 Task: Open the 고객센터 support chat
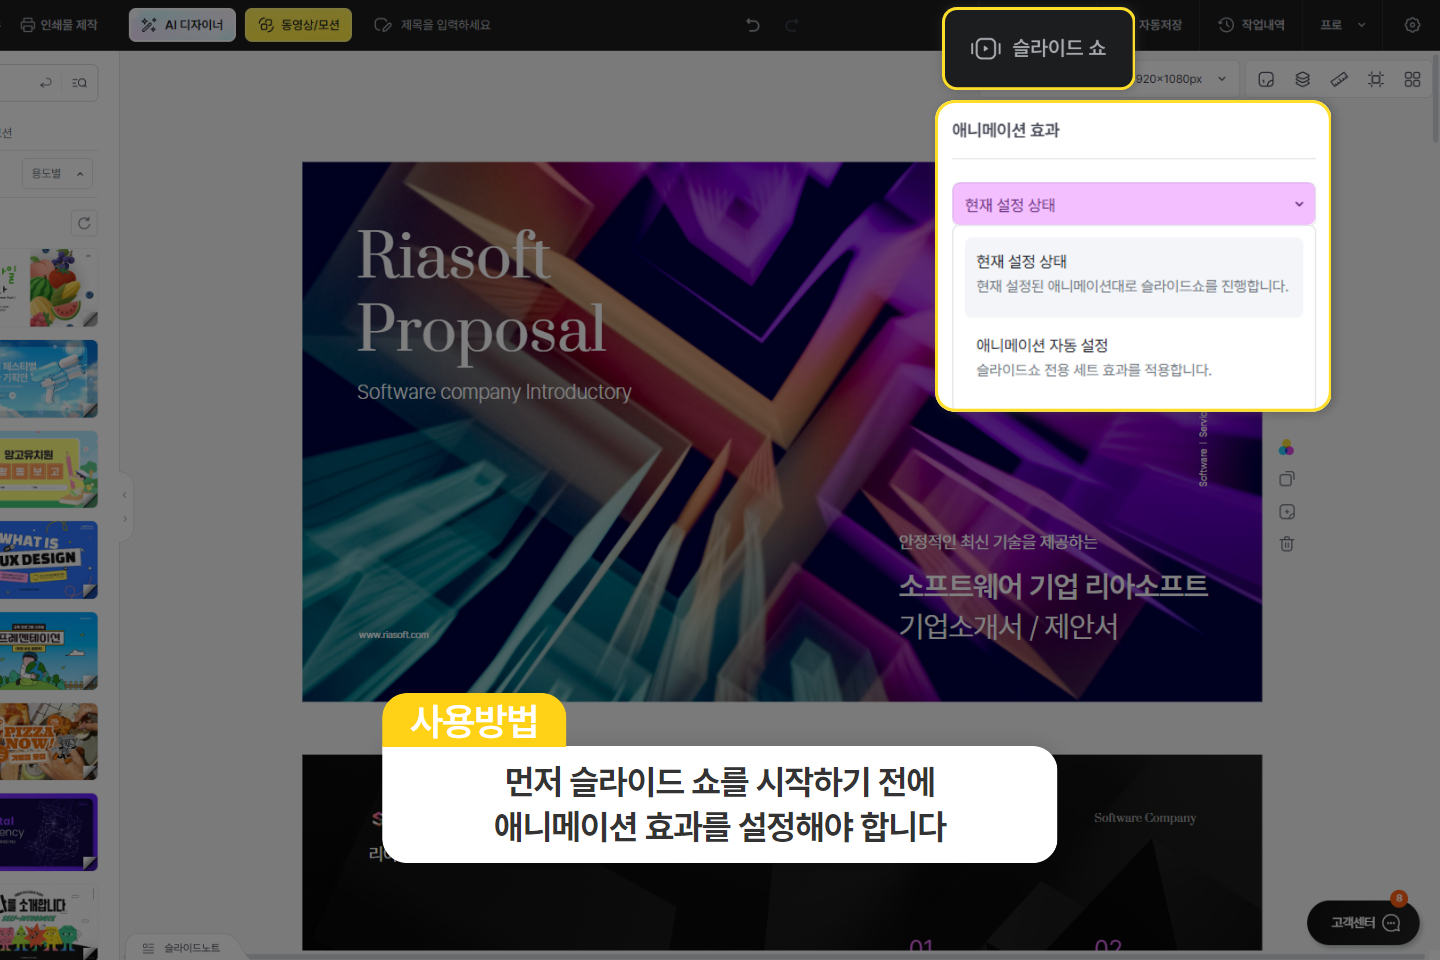tap(1363, 923)
